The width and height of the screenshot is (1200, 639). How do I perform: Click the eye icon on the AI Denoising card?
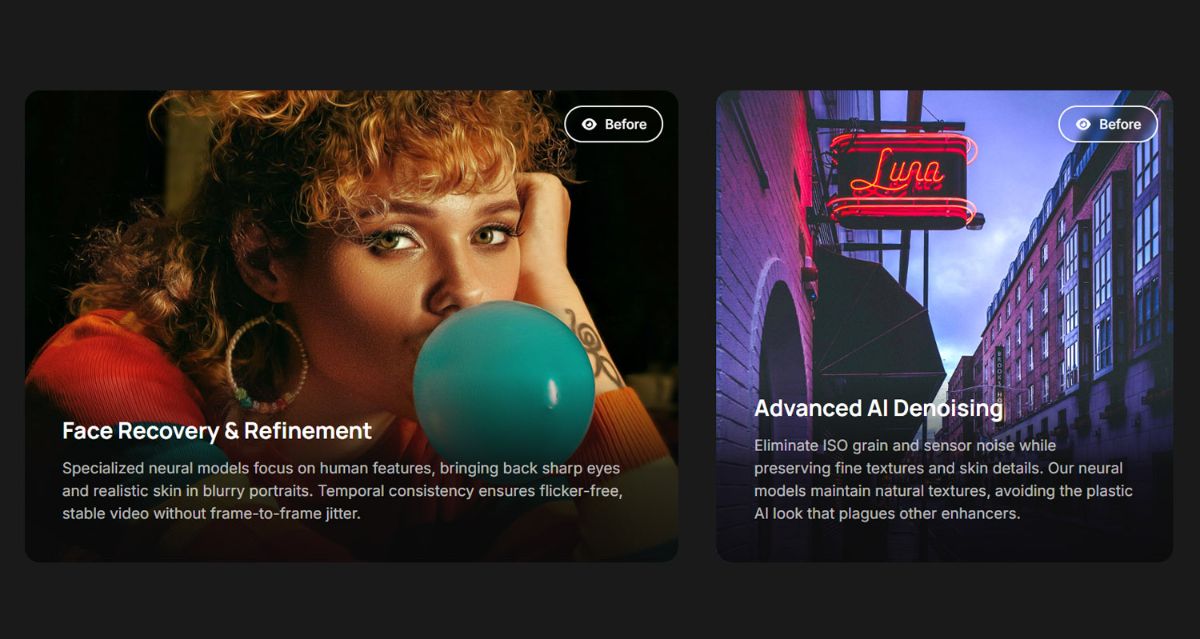point(1083,124)
